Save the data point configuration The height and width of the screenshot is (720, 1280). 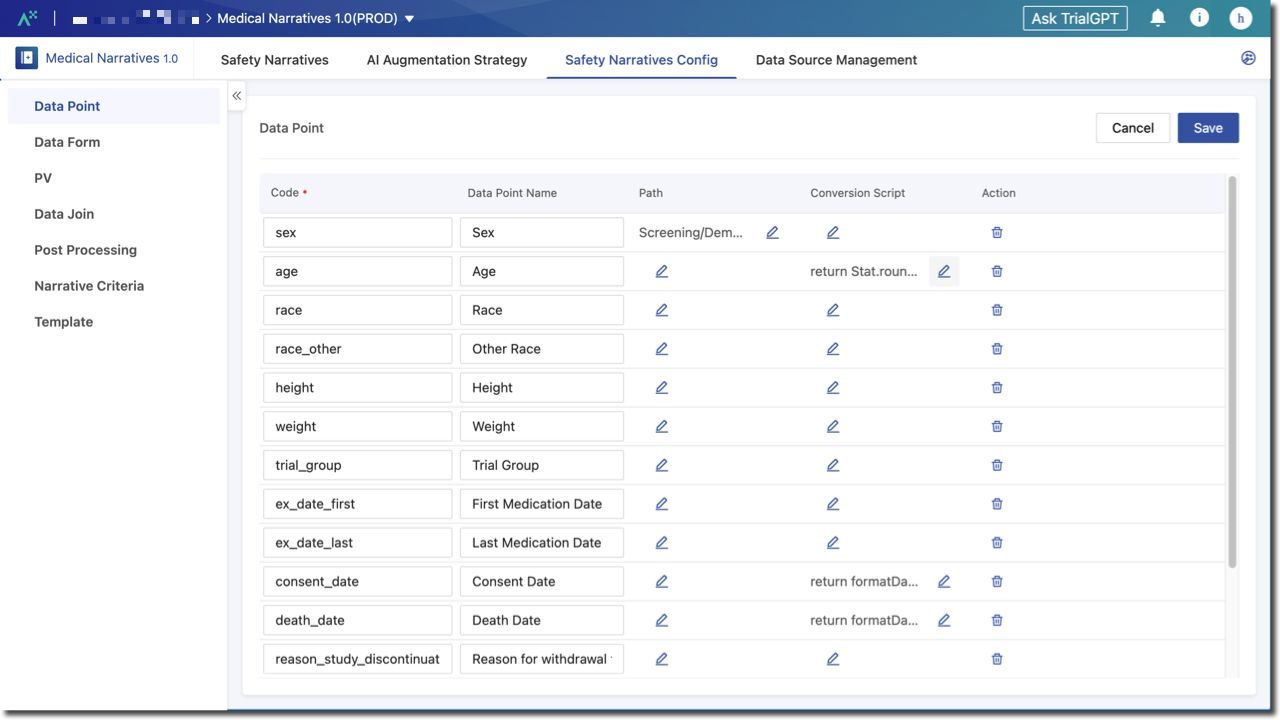[1208, 128]
